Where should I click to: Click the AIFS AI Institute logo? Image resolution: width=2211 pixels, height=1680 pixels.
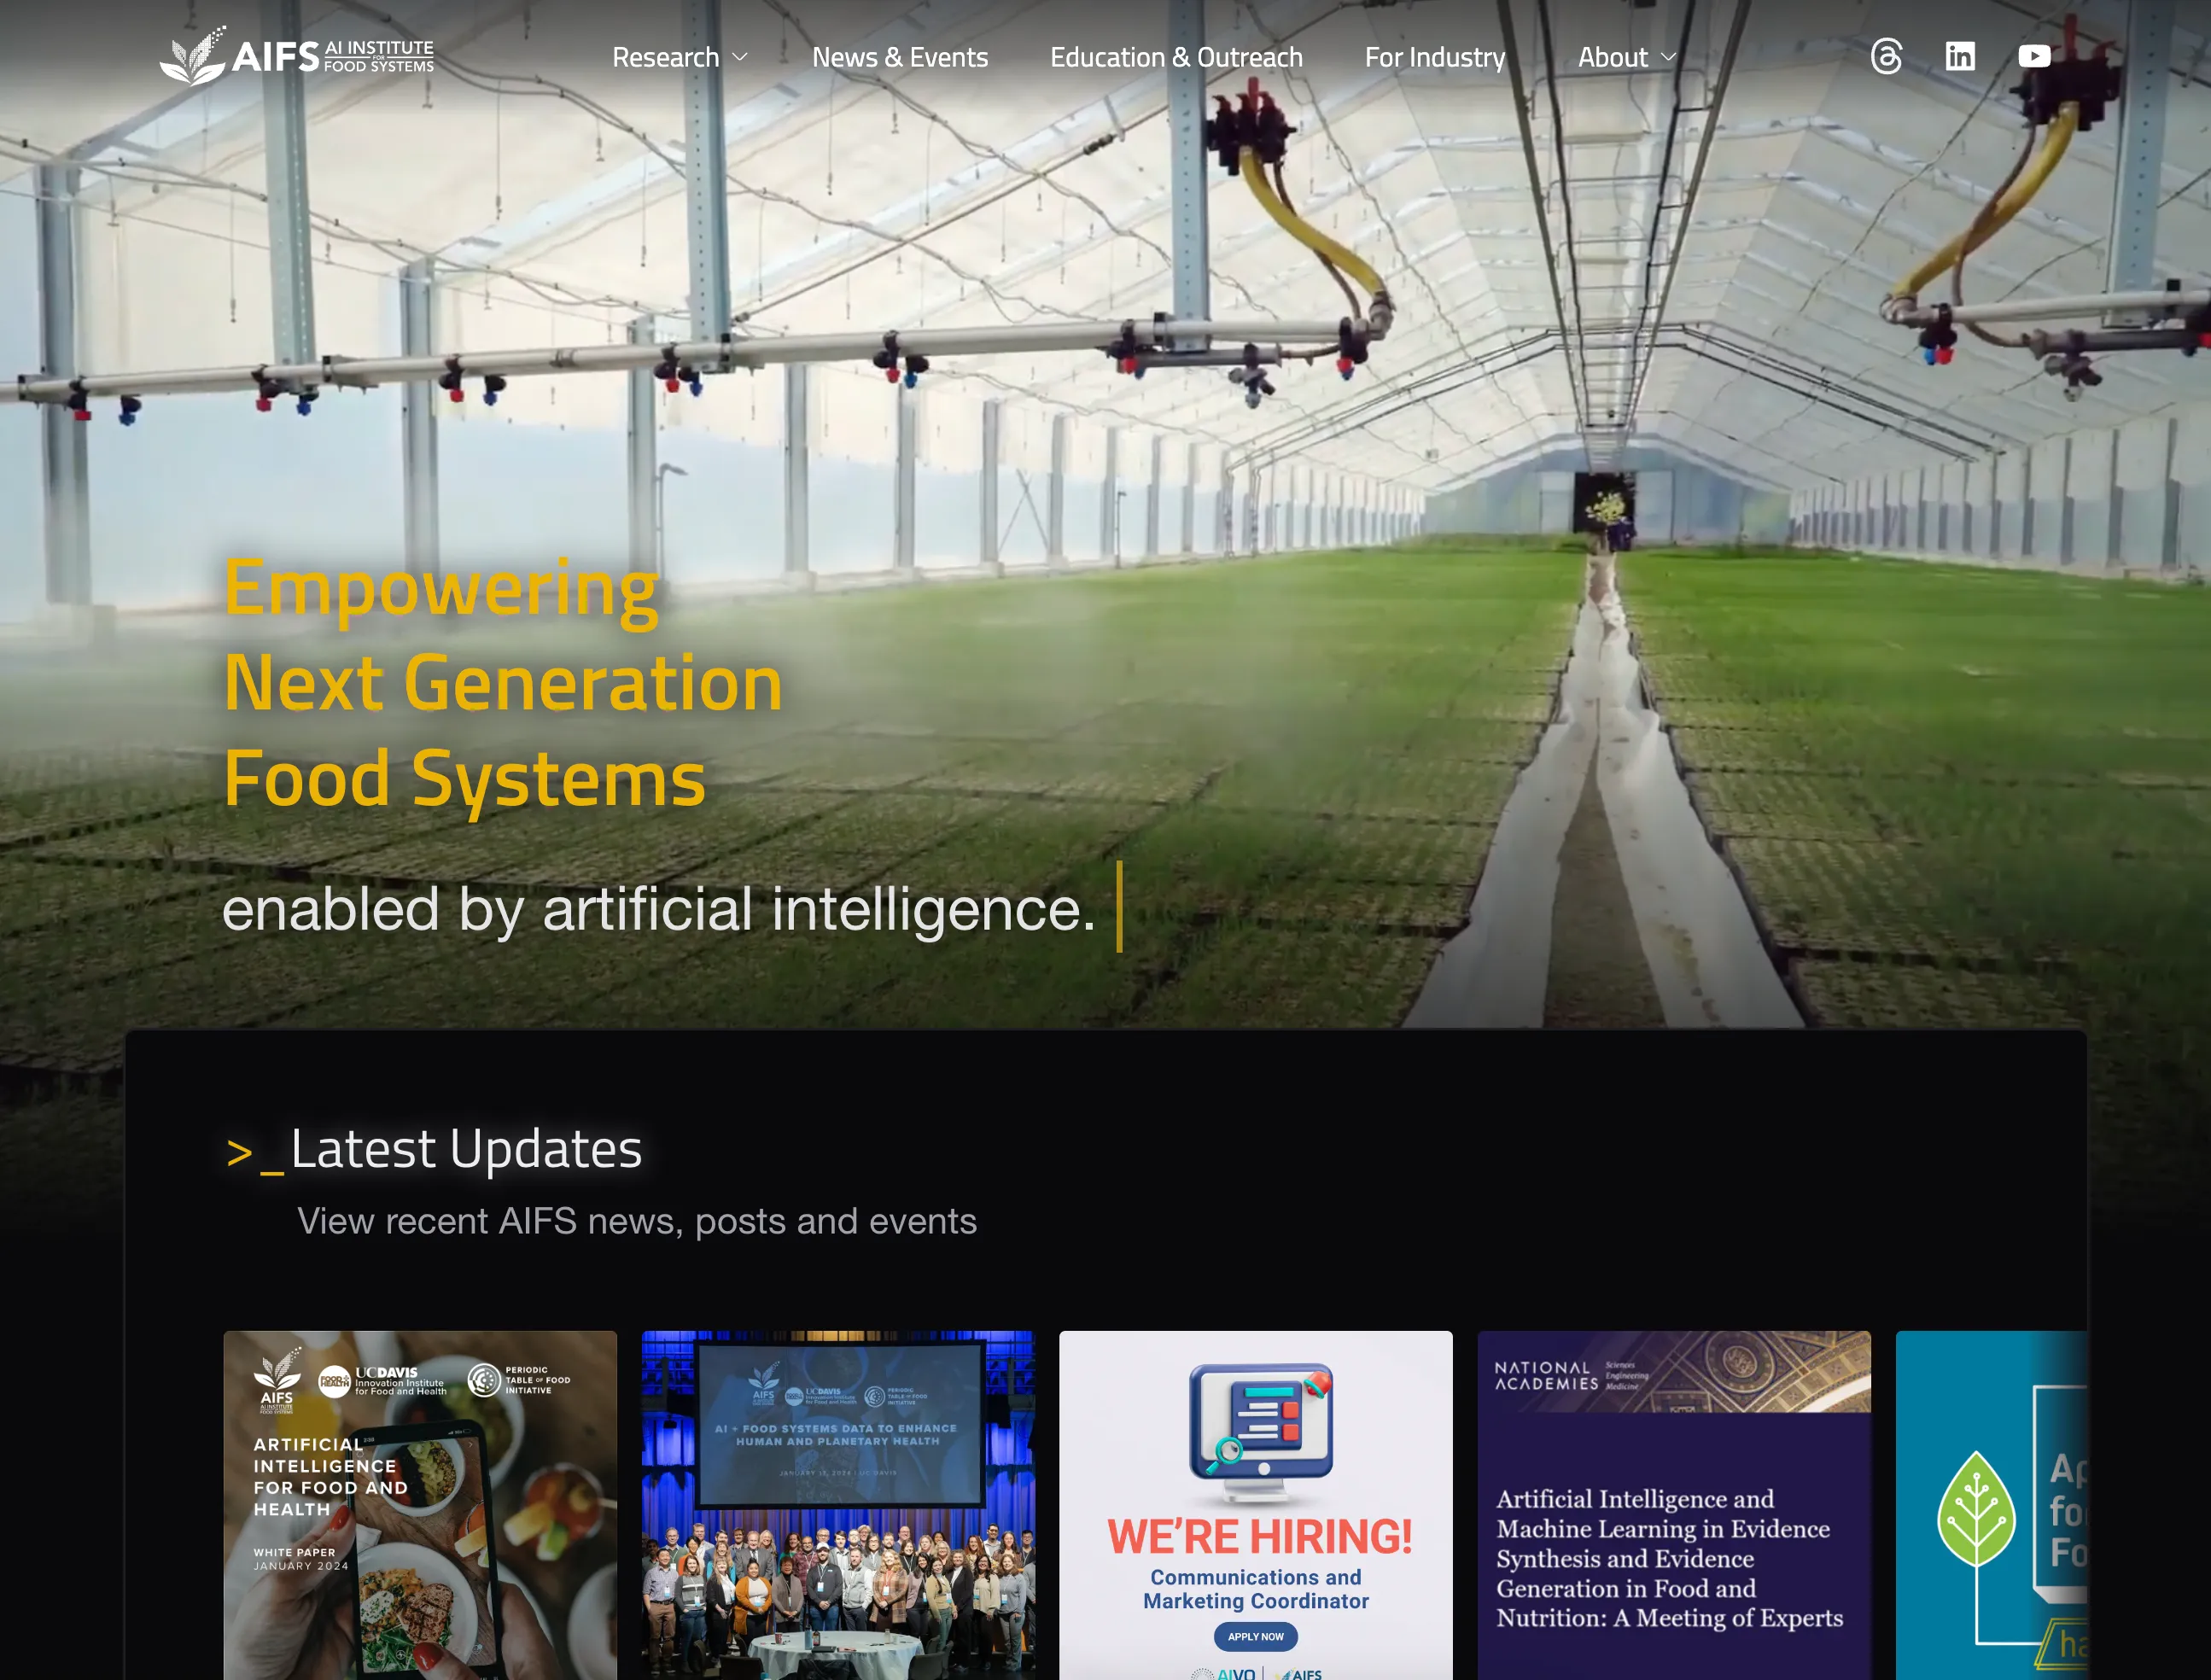[298, 57]
